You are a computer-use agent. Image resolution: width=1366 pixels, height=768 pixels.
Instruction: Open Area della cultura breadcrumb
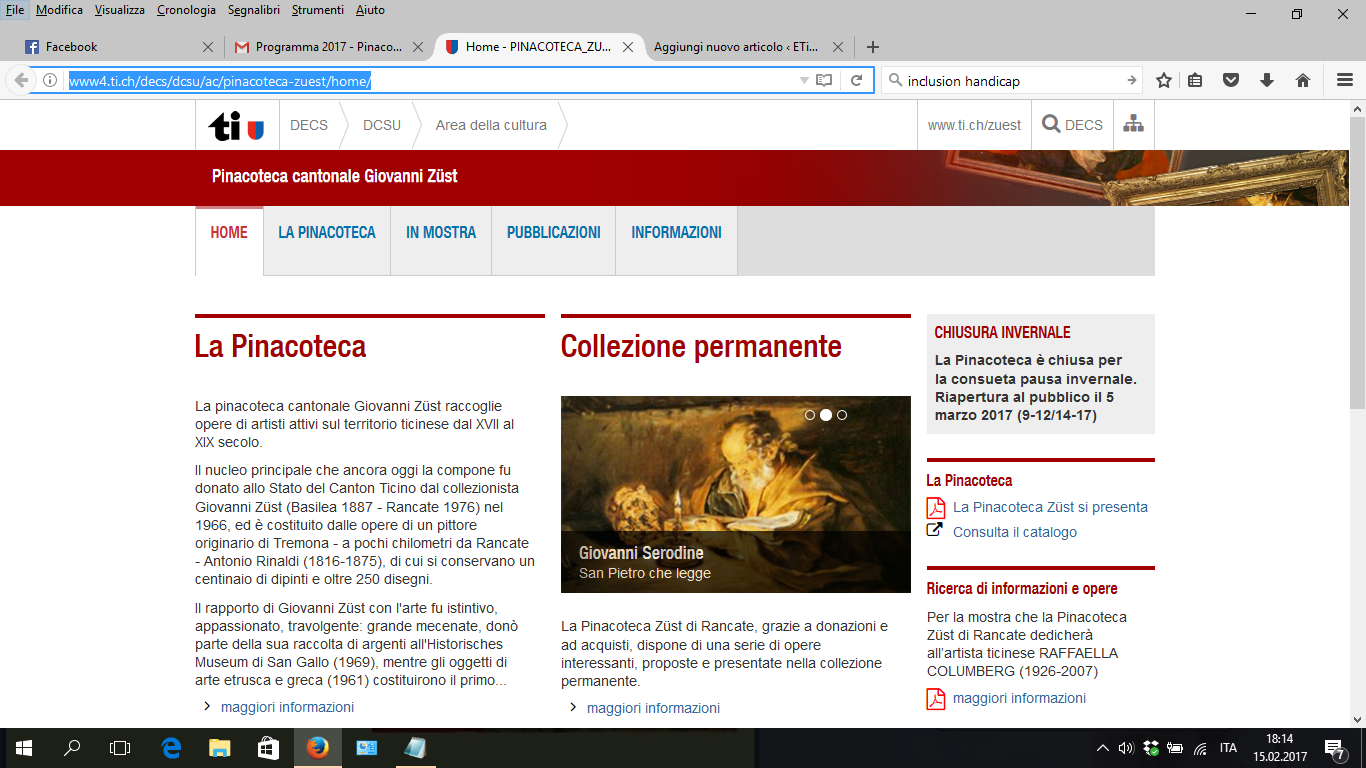point(491,125)
